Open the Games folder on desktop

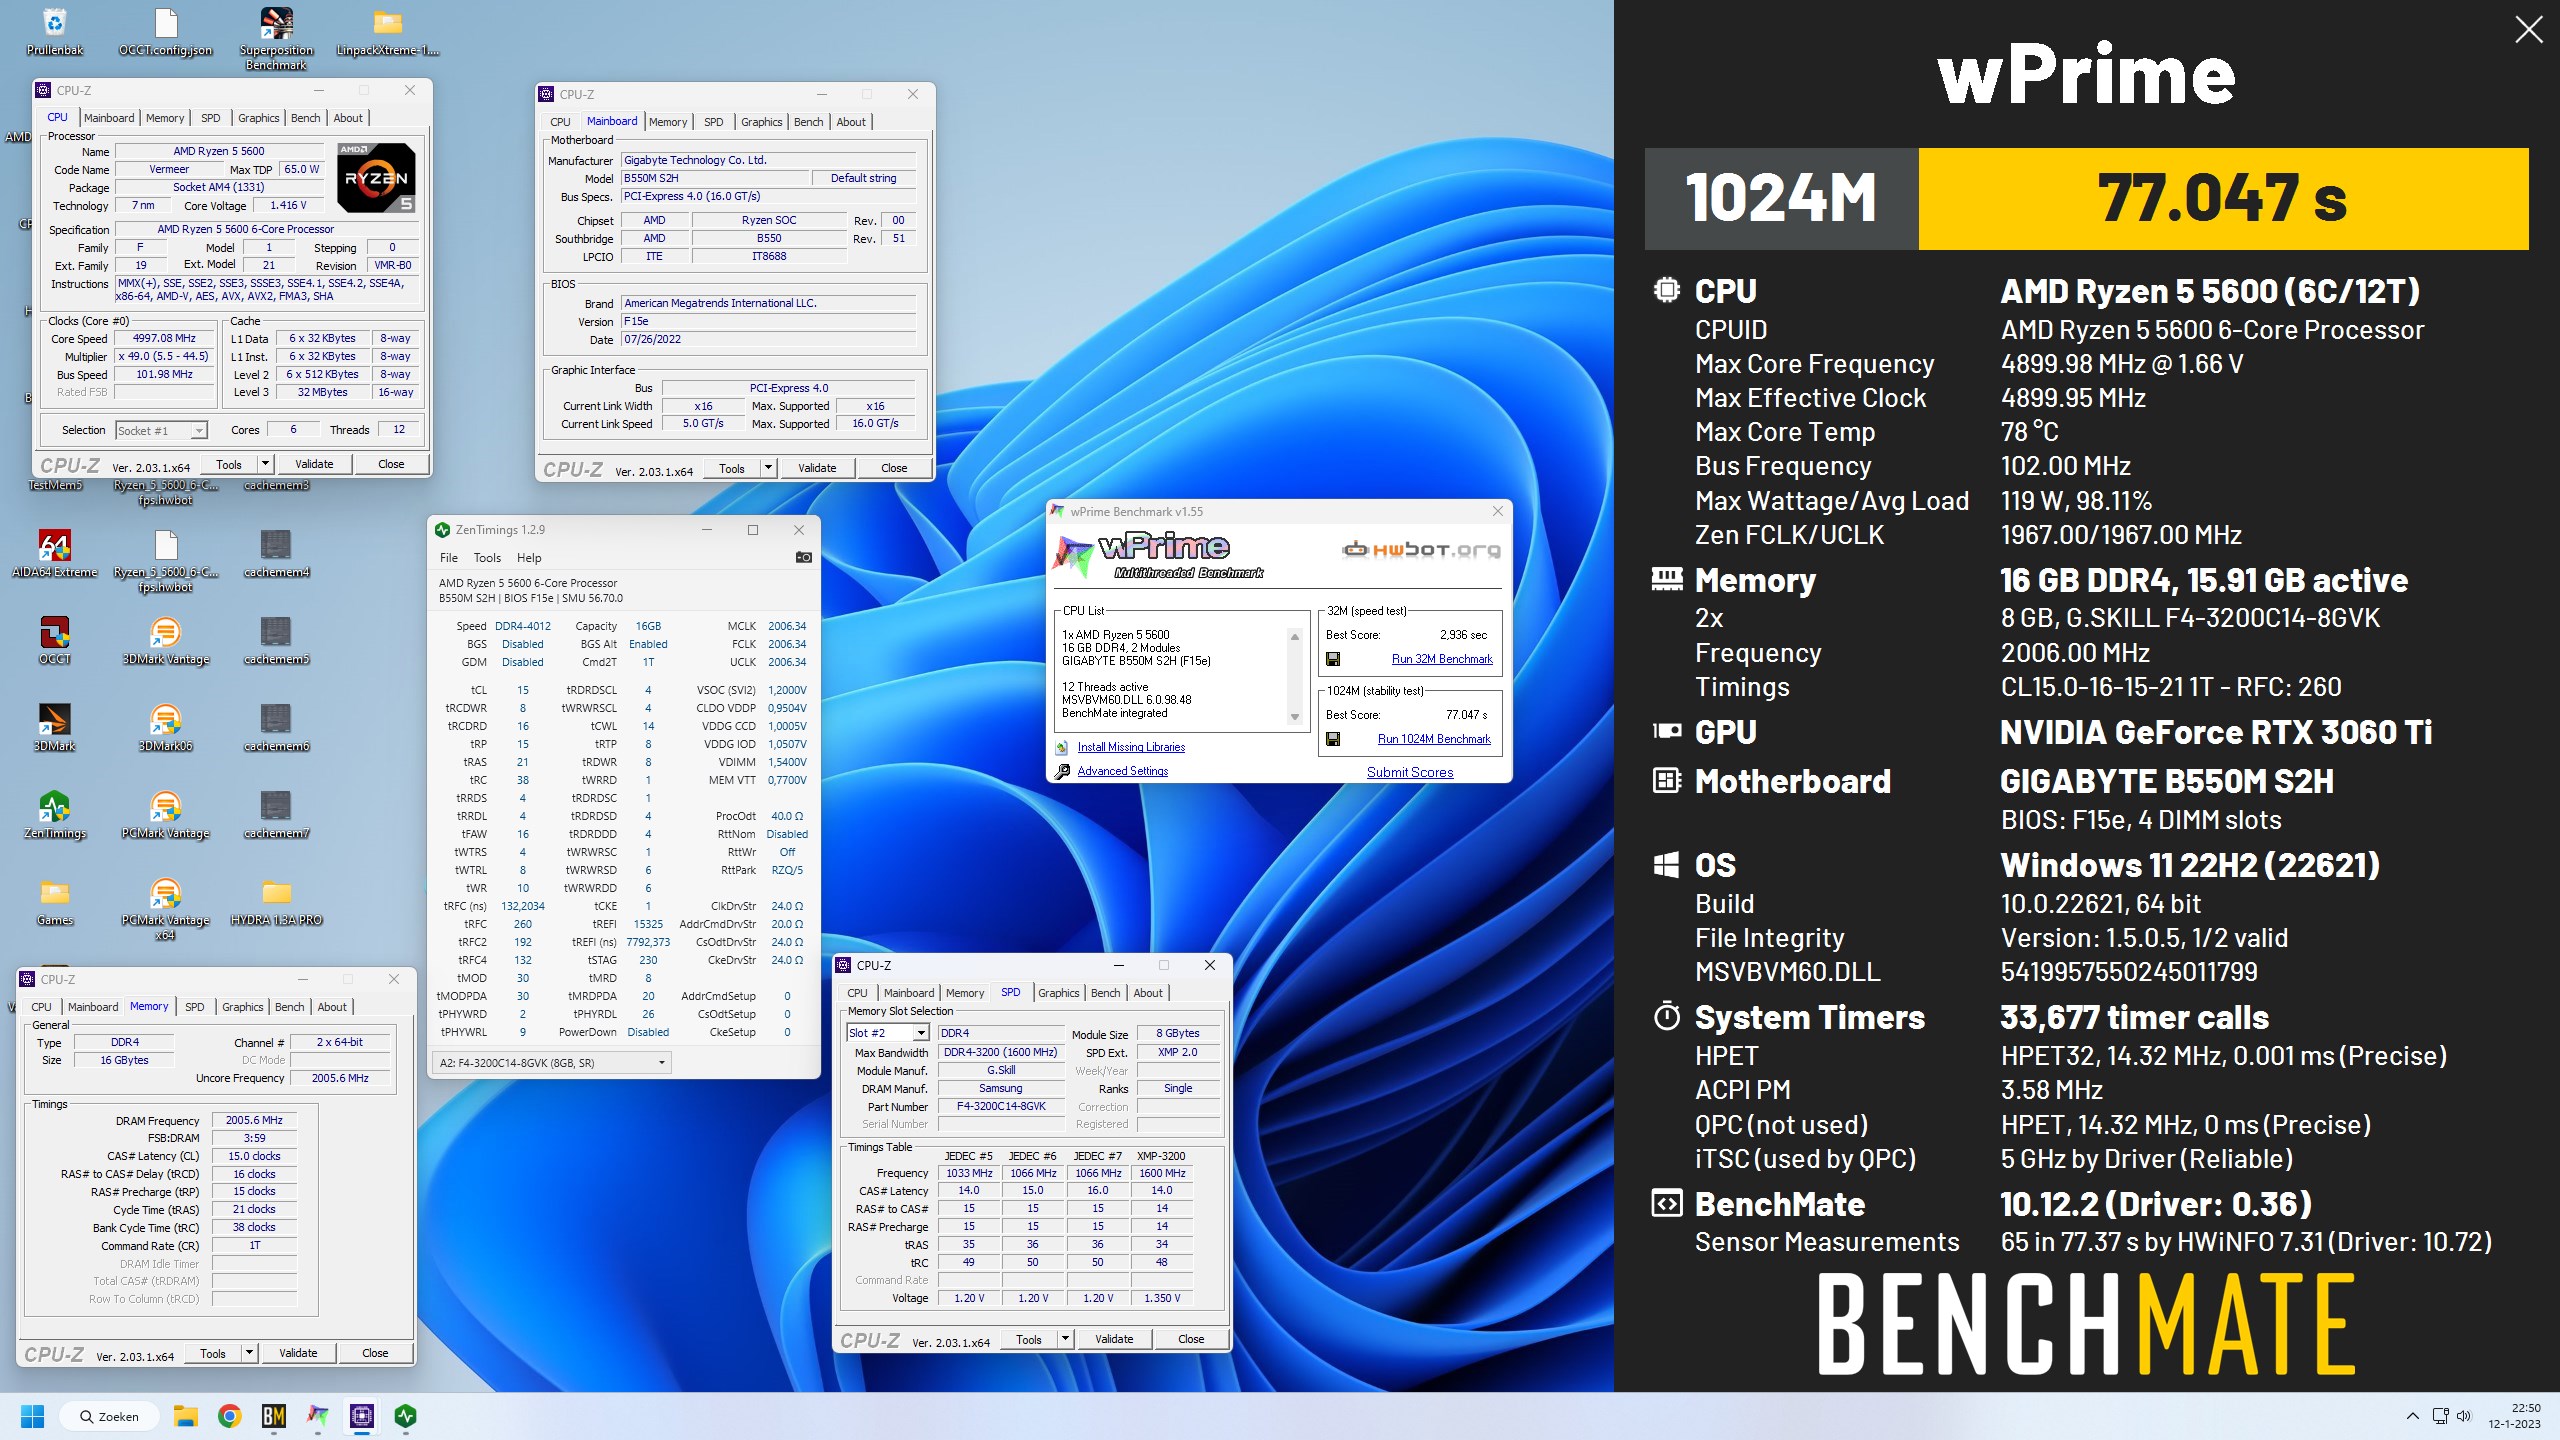click(55, 901)
